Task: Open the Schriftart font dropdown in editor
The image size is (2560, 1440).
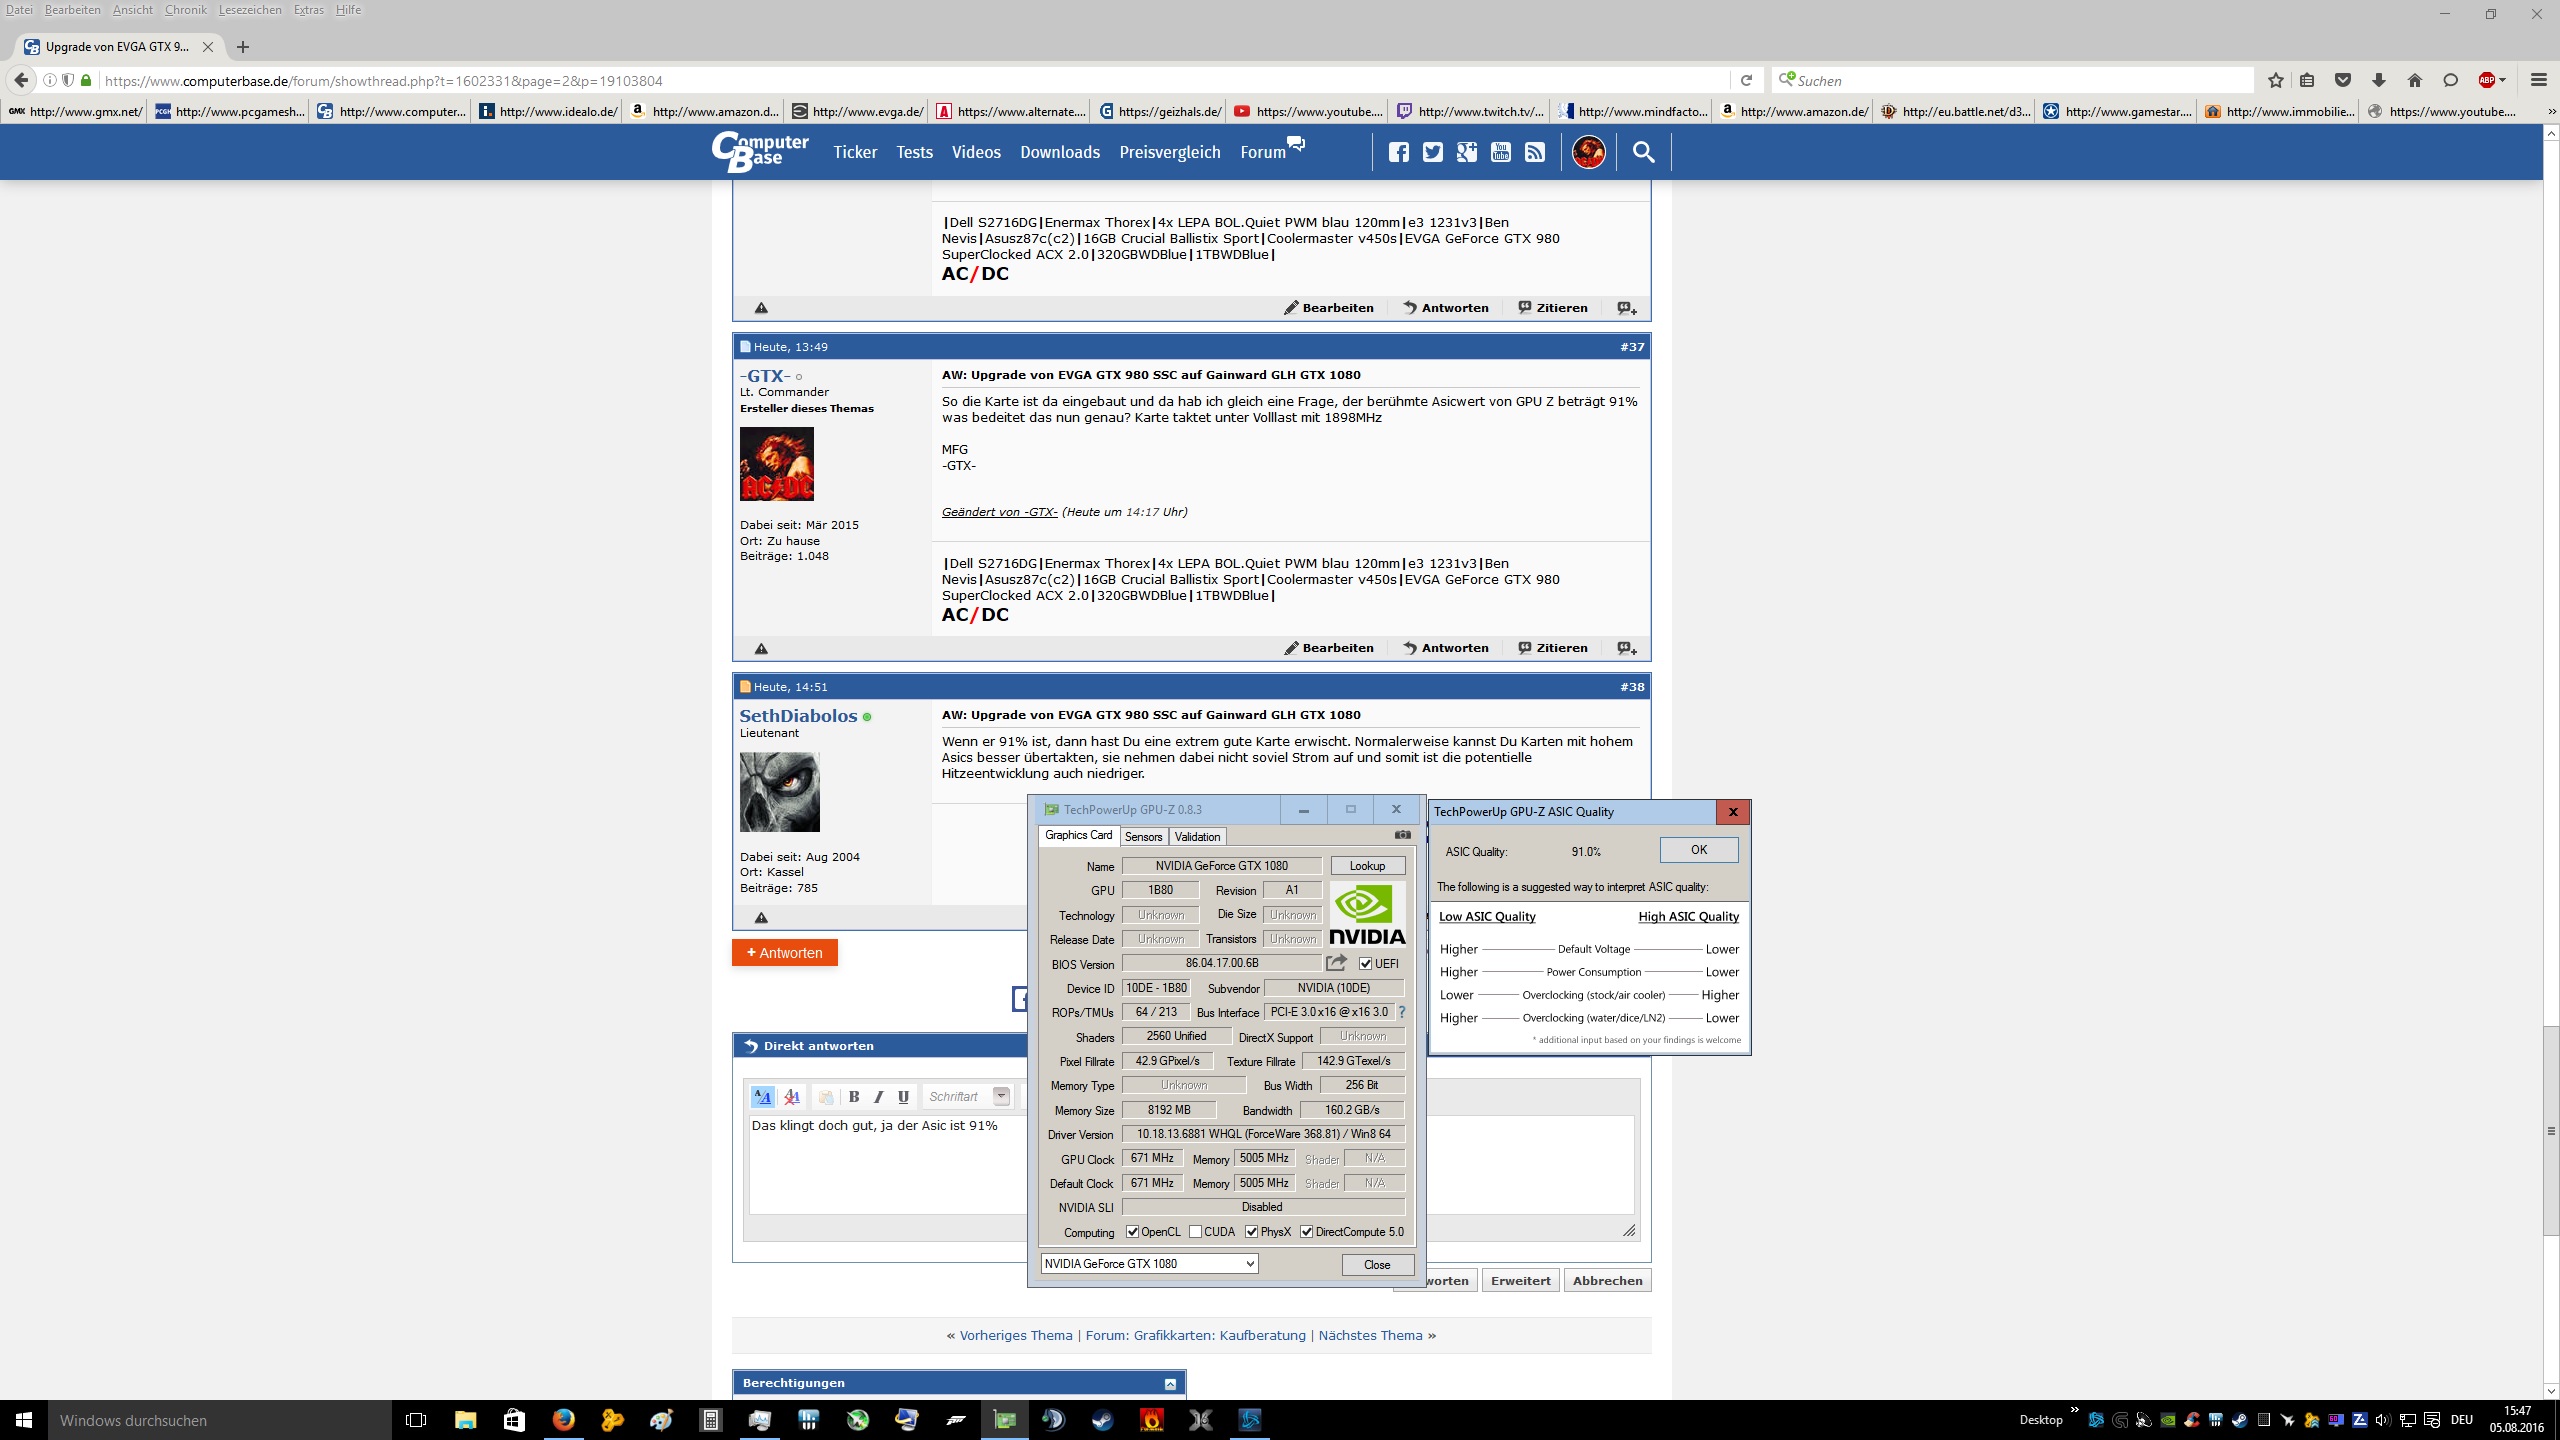Action: click(x=967, y=1097)
